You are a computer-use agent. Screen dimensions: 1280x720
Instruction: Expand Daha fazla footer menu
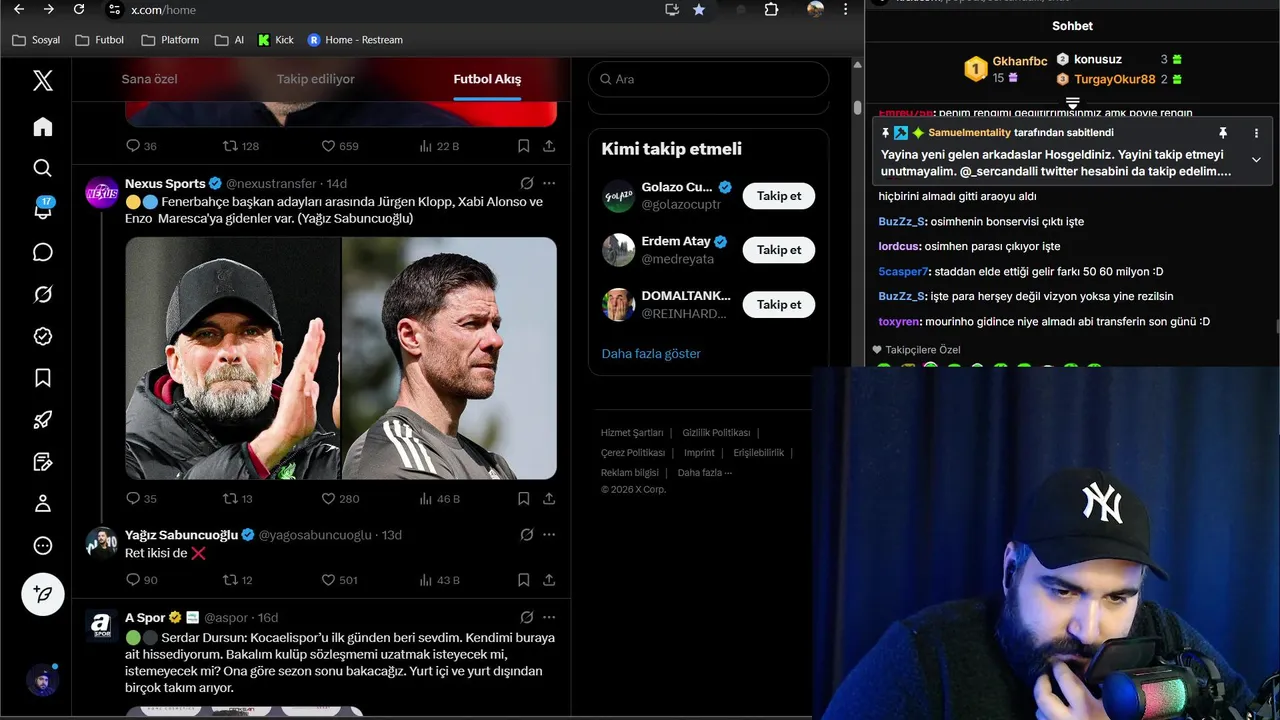point(704,473)
